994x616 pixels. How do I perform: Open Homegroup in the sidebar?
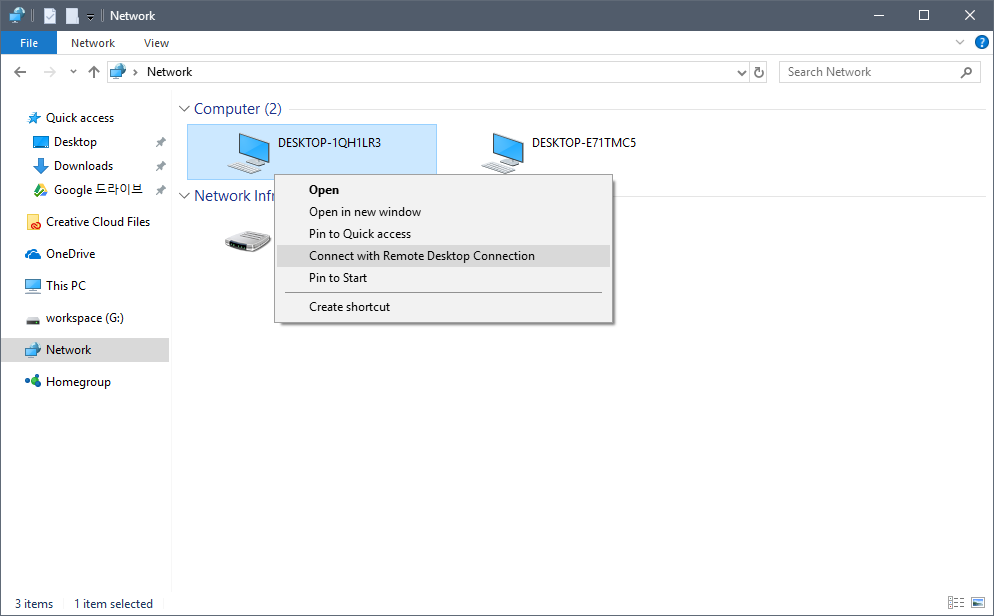point(78,382)
